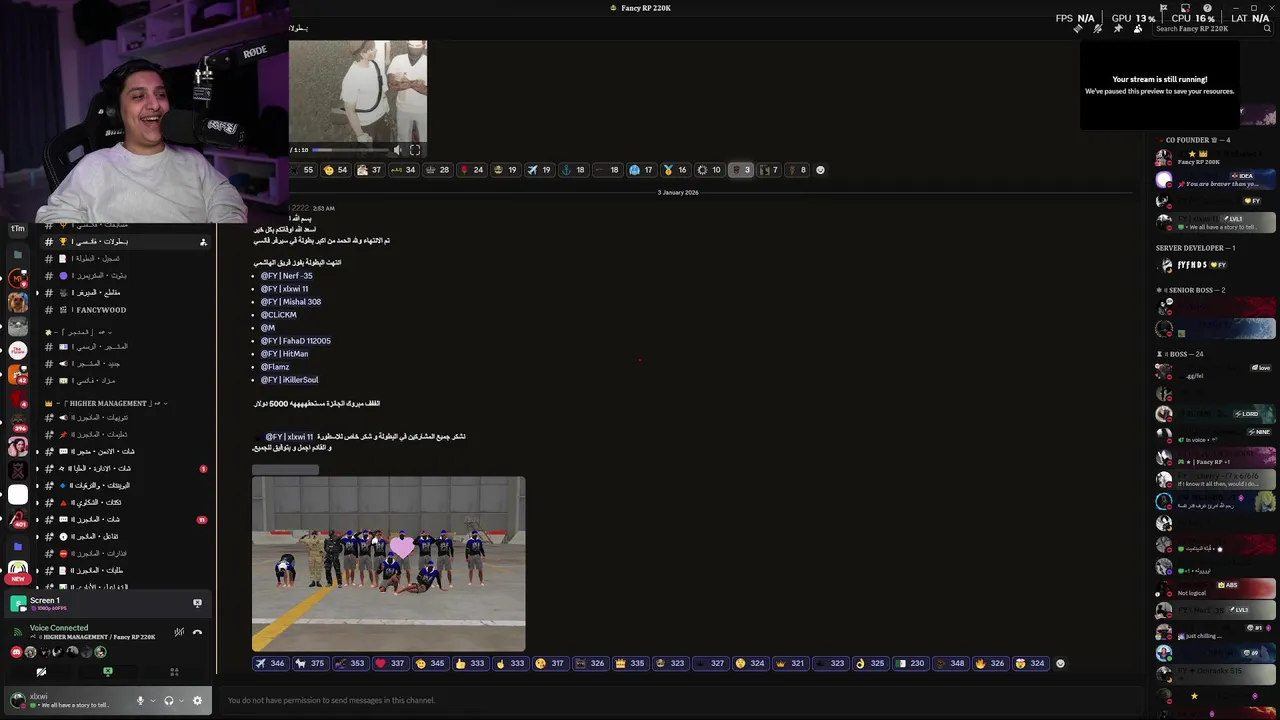
Task: Toggle the thumbs-up reaction 333
Action: pyautogui.click(x=470, y=663)
